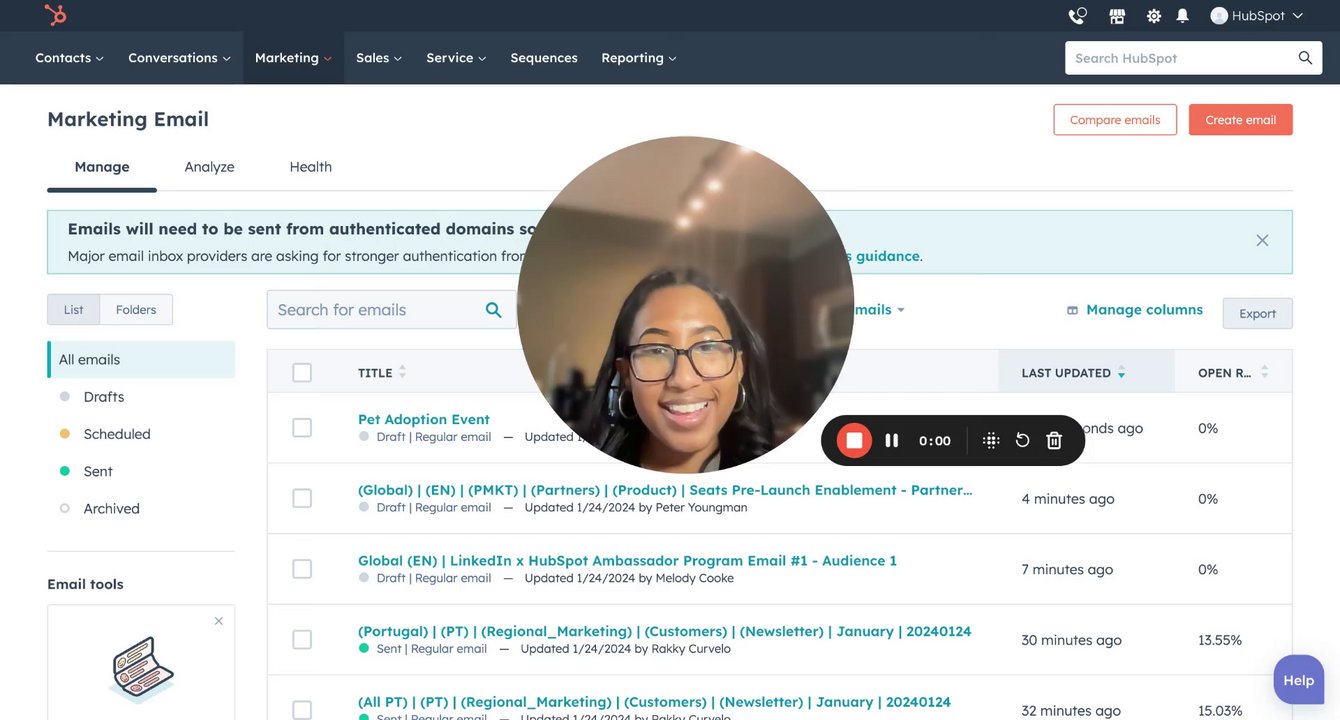Open the Portugal January 20240124 newsletter
Viewport: 1340px width, 720px height.
pyautogui.click(x=665, y=631)
